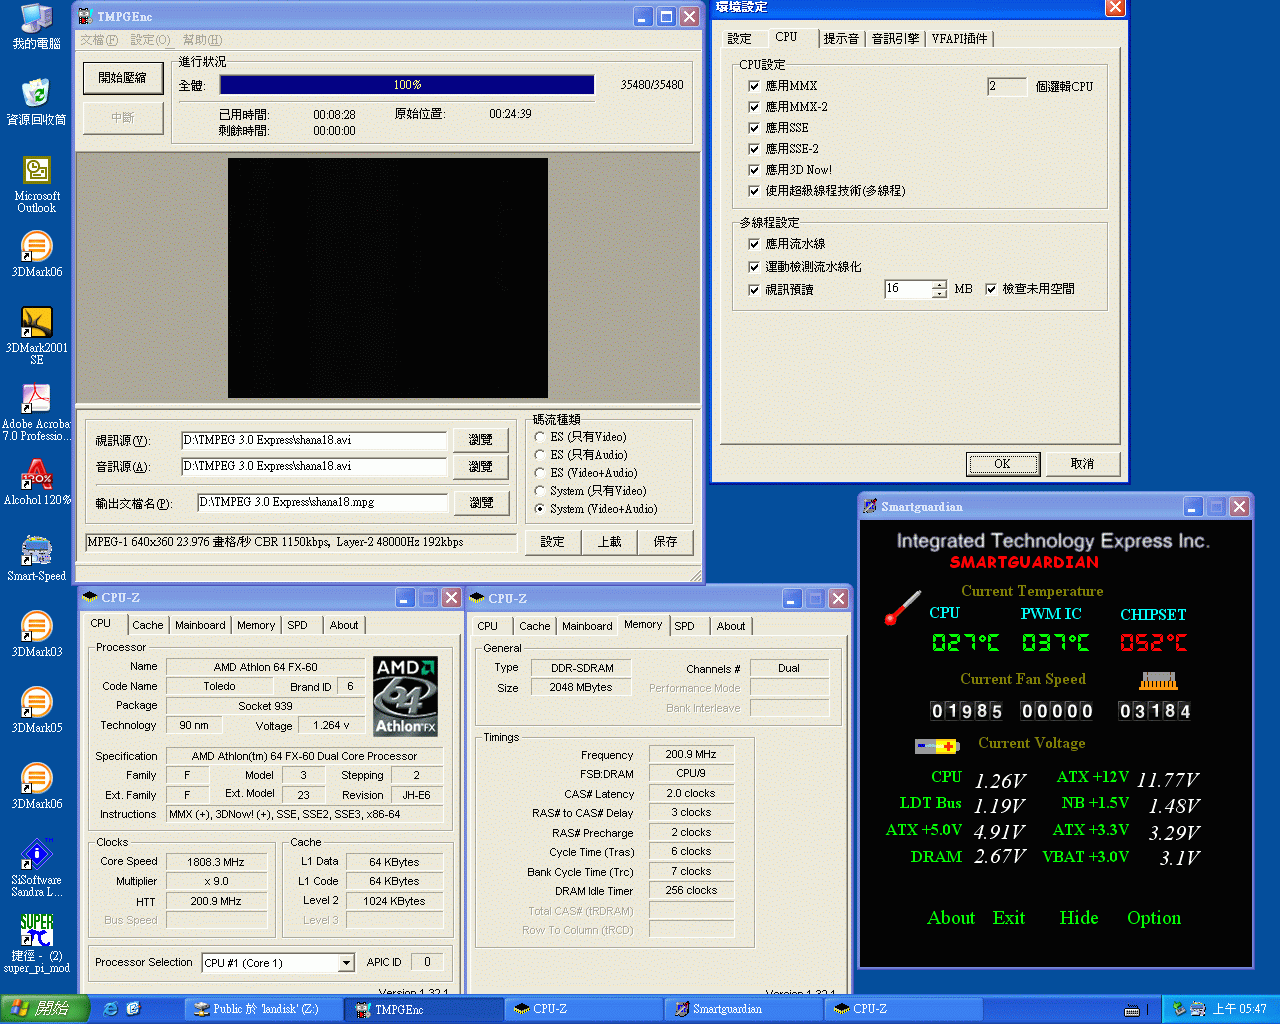
Task: Increase the 視訊預讀 MB spinner value
Action: click(x=939, y=285)
